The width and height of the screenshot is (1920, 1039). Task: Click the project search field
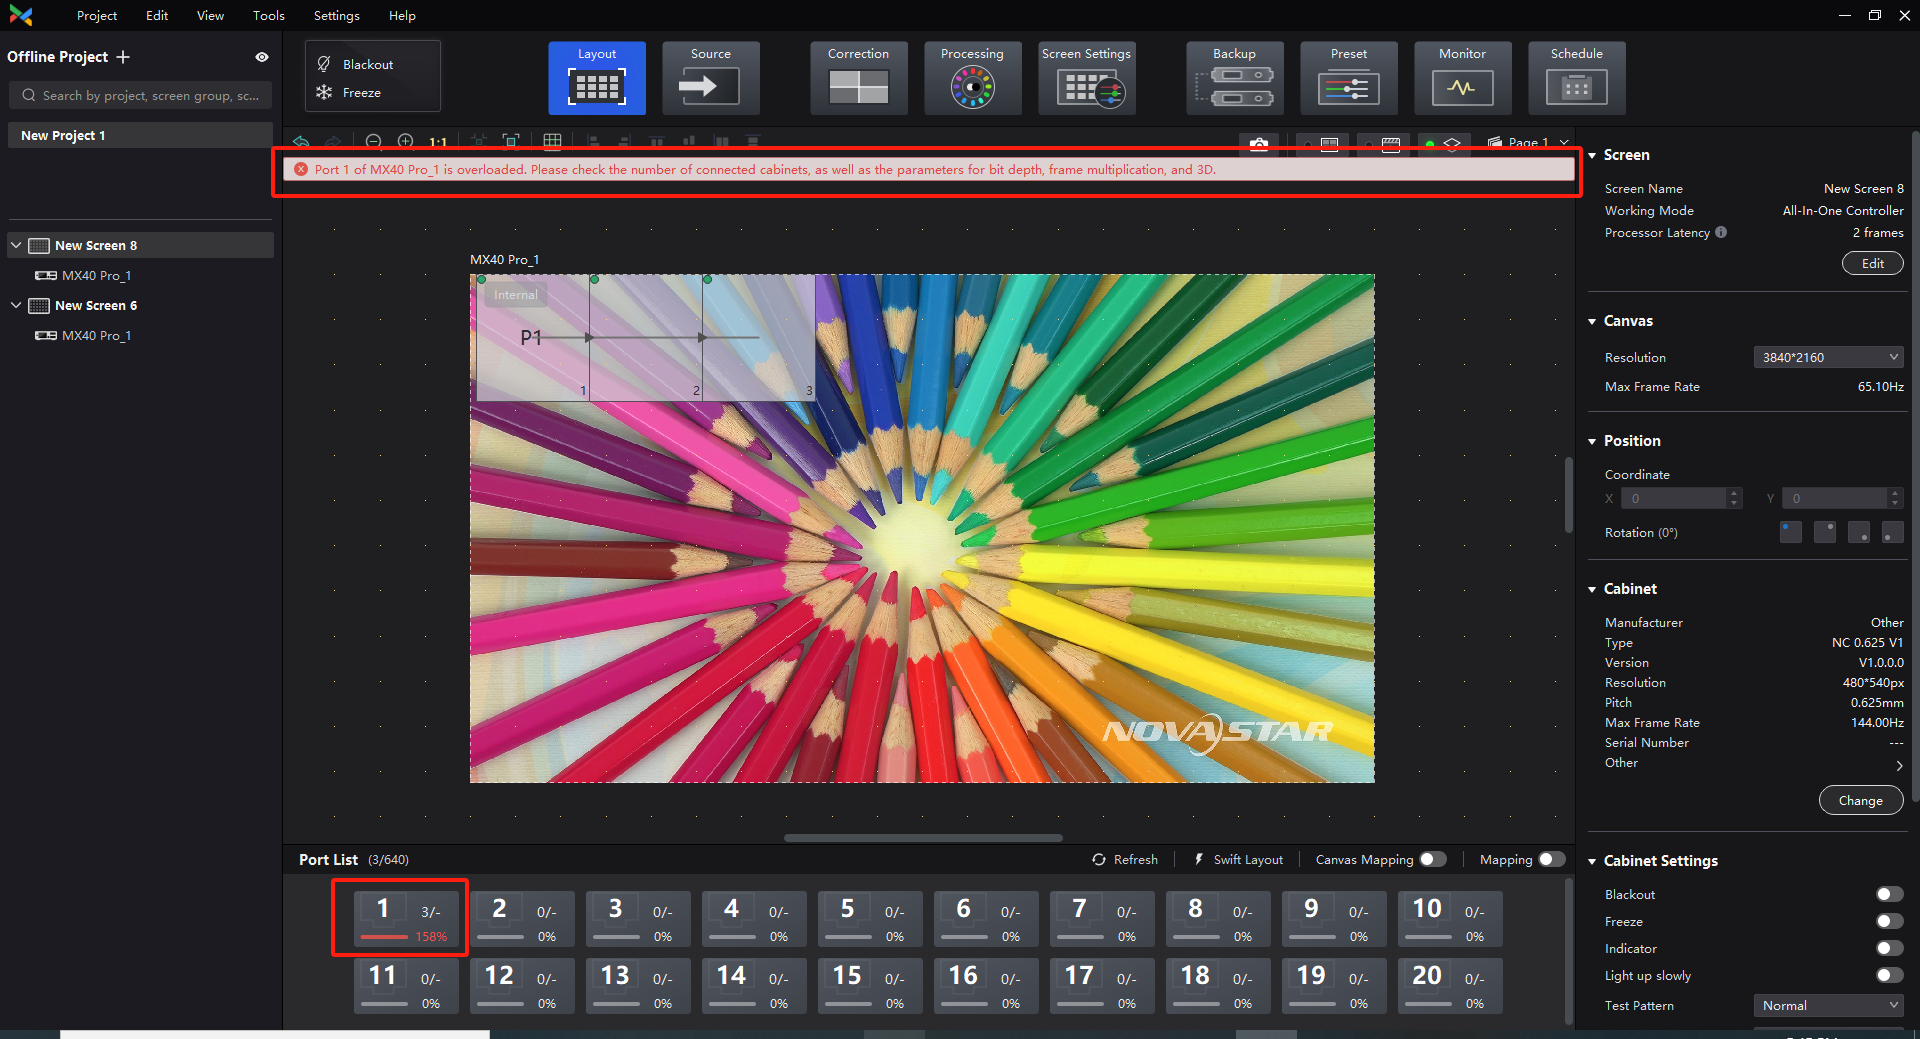click(140, 95)
